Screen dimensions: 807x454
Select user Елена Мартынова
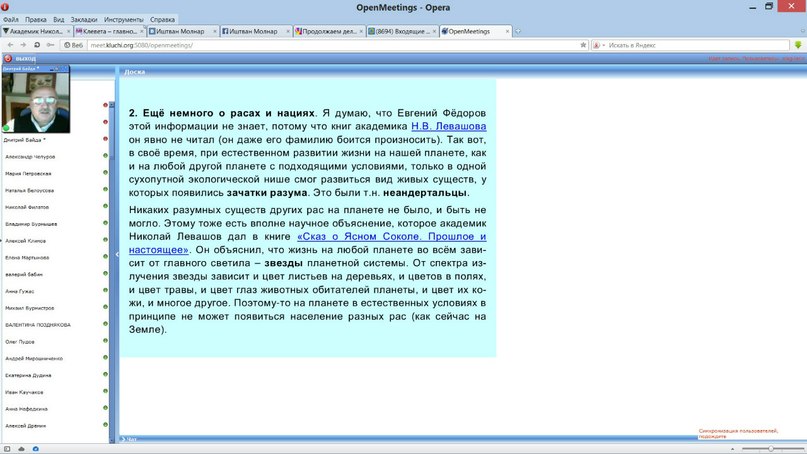click(27, 257)
